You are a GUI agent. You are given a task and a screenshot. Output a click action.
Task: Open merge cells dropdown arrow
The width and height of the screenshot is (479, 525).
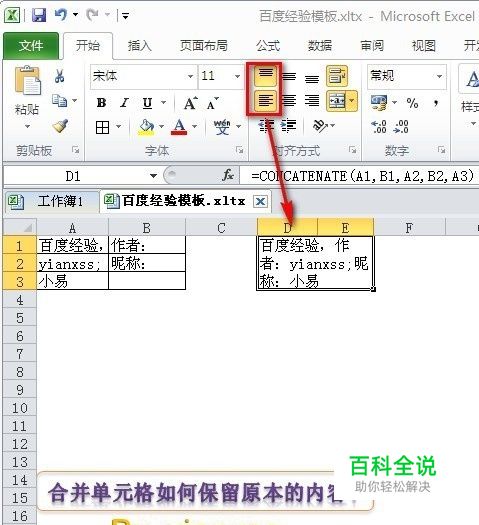(351, 100)
